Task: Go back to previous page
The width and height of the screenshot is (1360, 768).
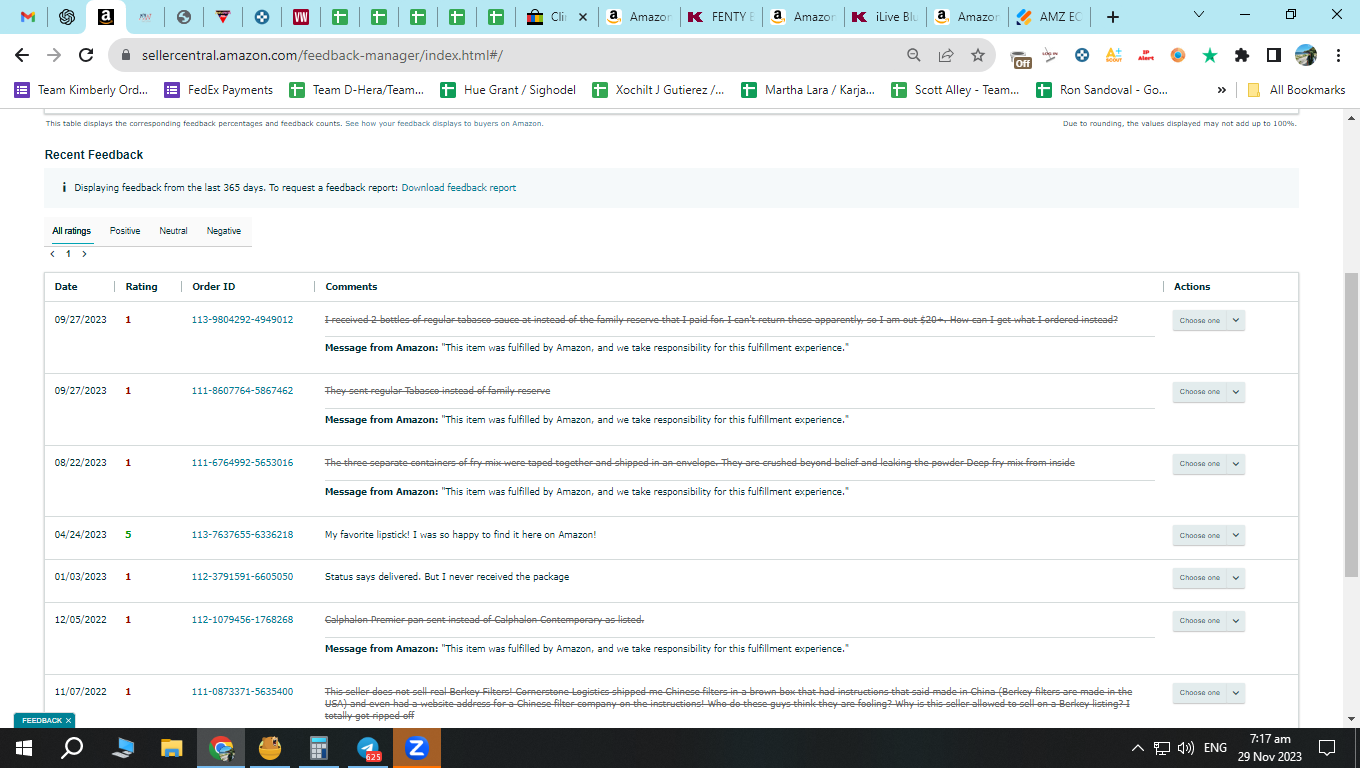Action: pyautogui.click(x=22, y=55)
